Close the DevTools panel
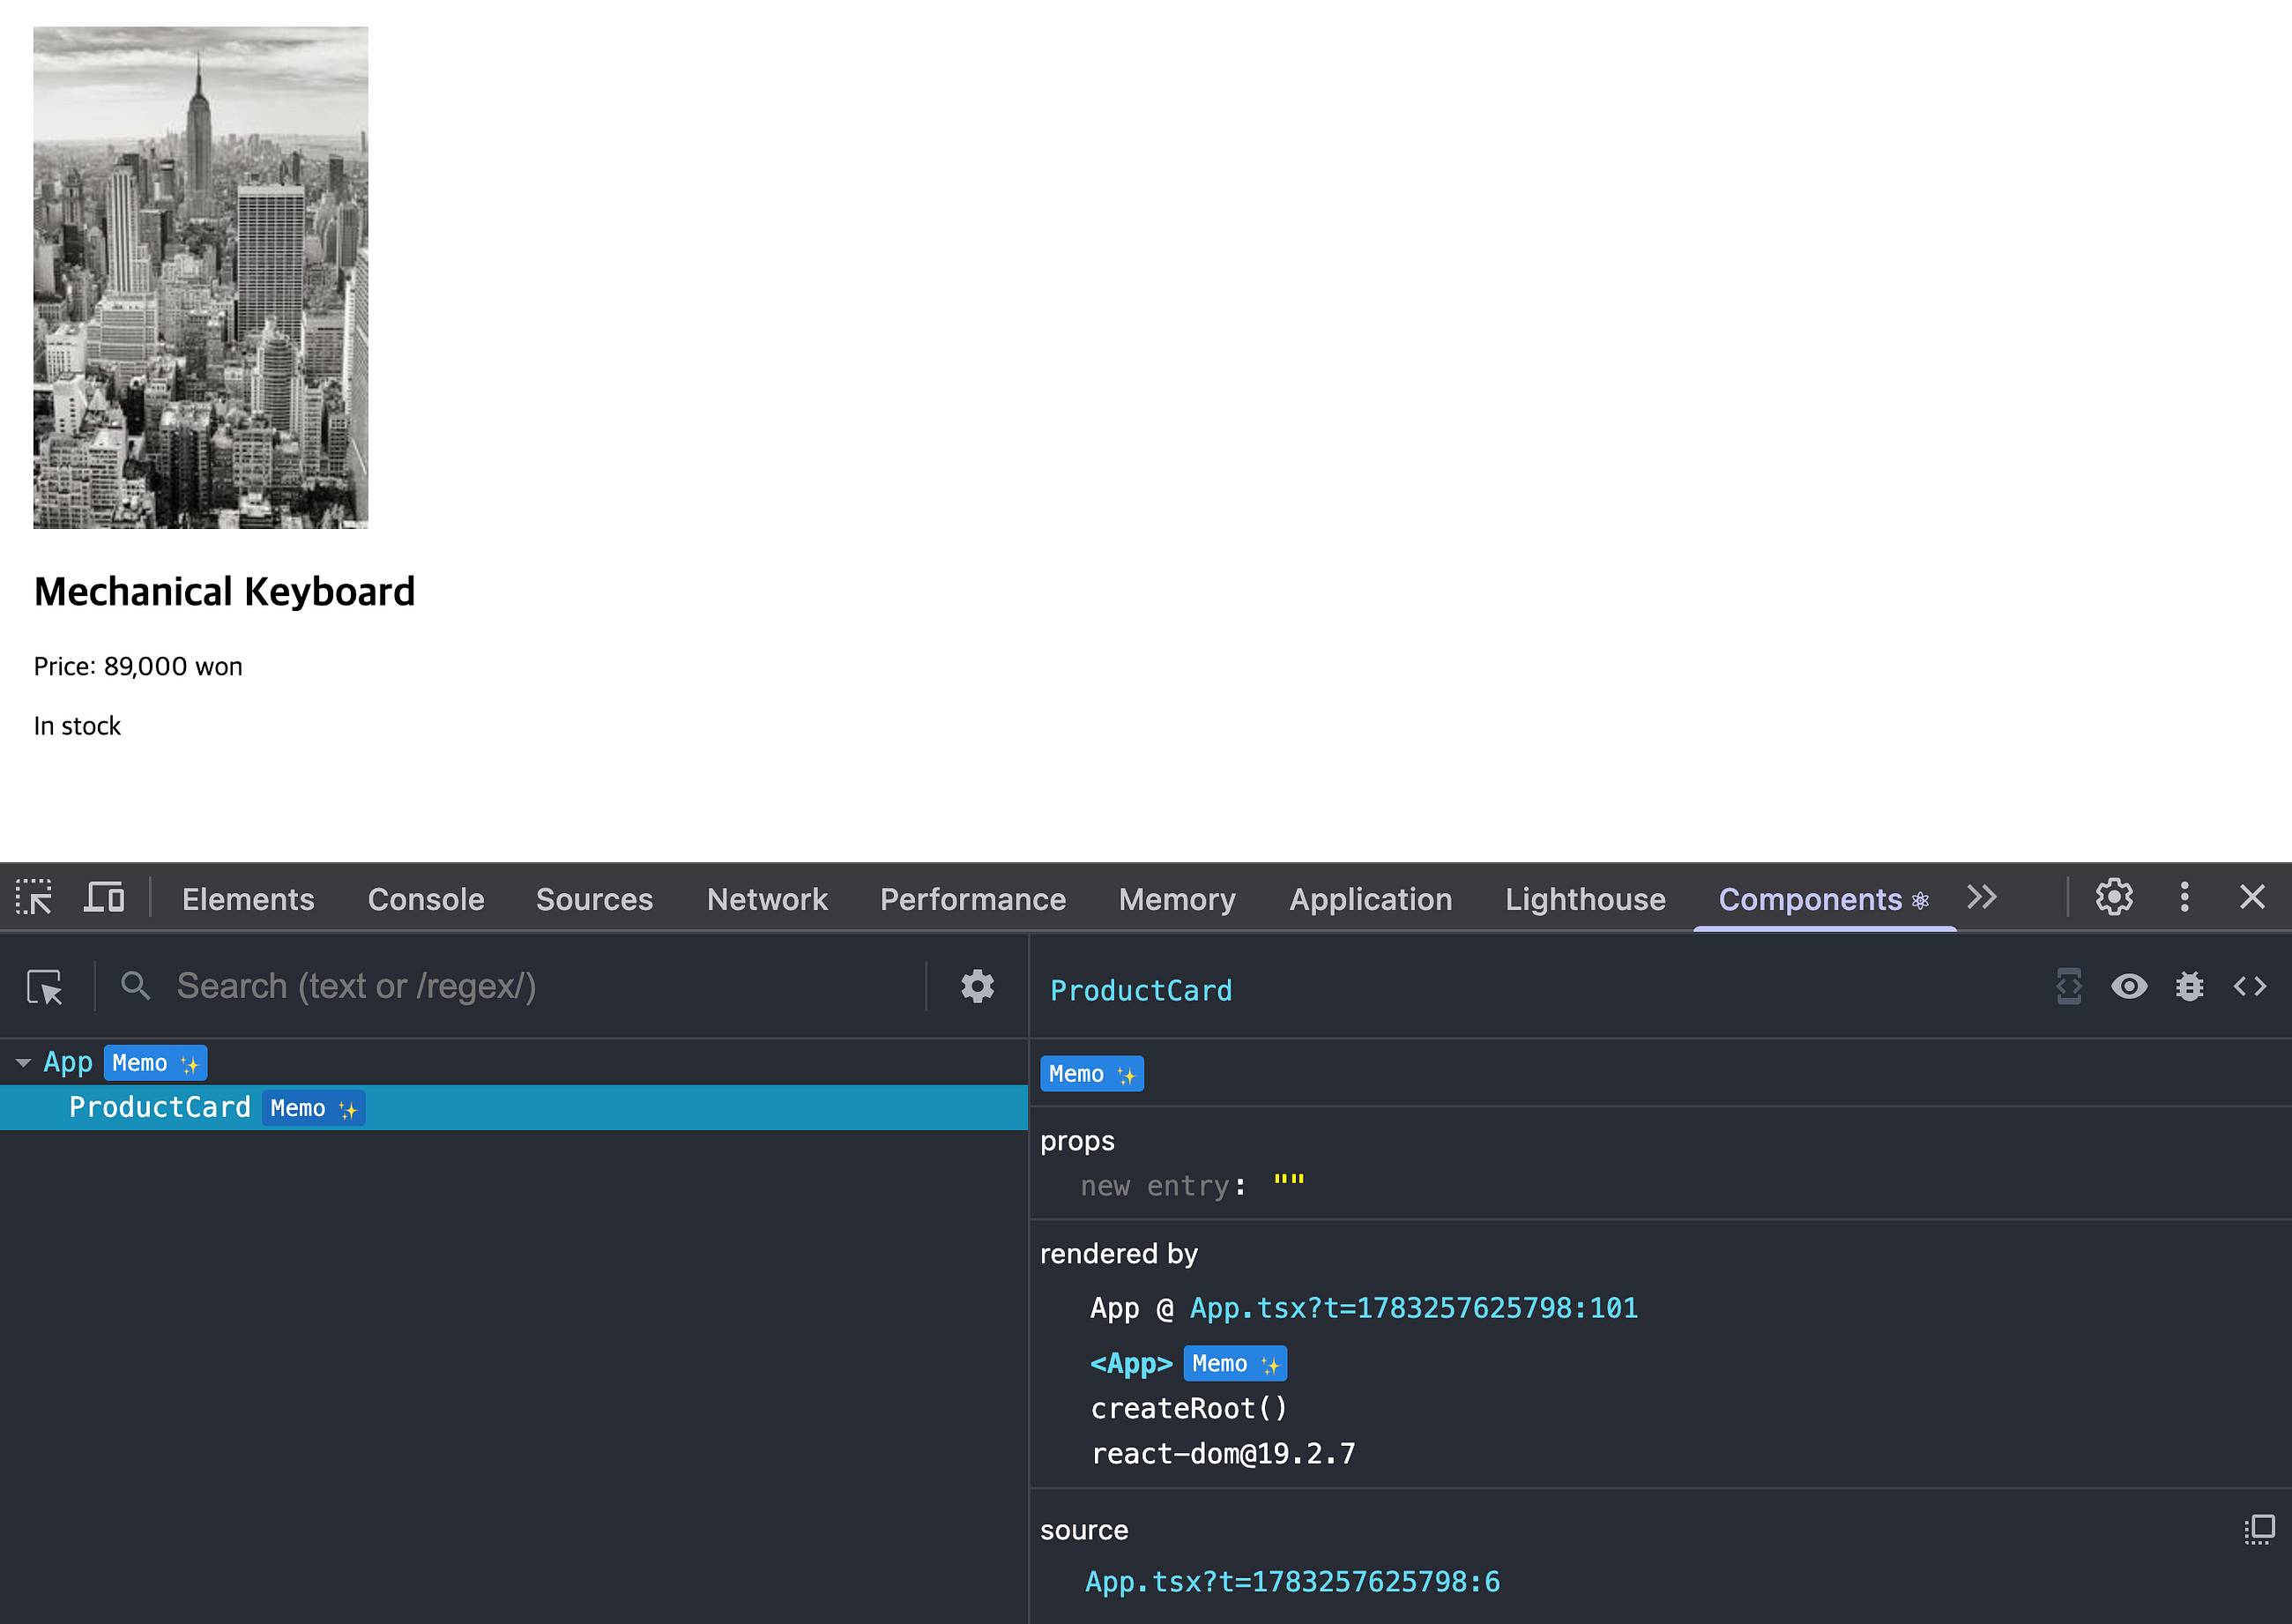The height and width of the screenshot is (1624, 2292). click(x=2252, y=897)
